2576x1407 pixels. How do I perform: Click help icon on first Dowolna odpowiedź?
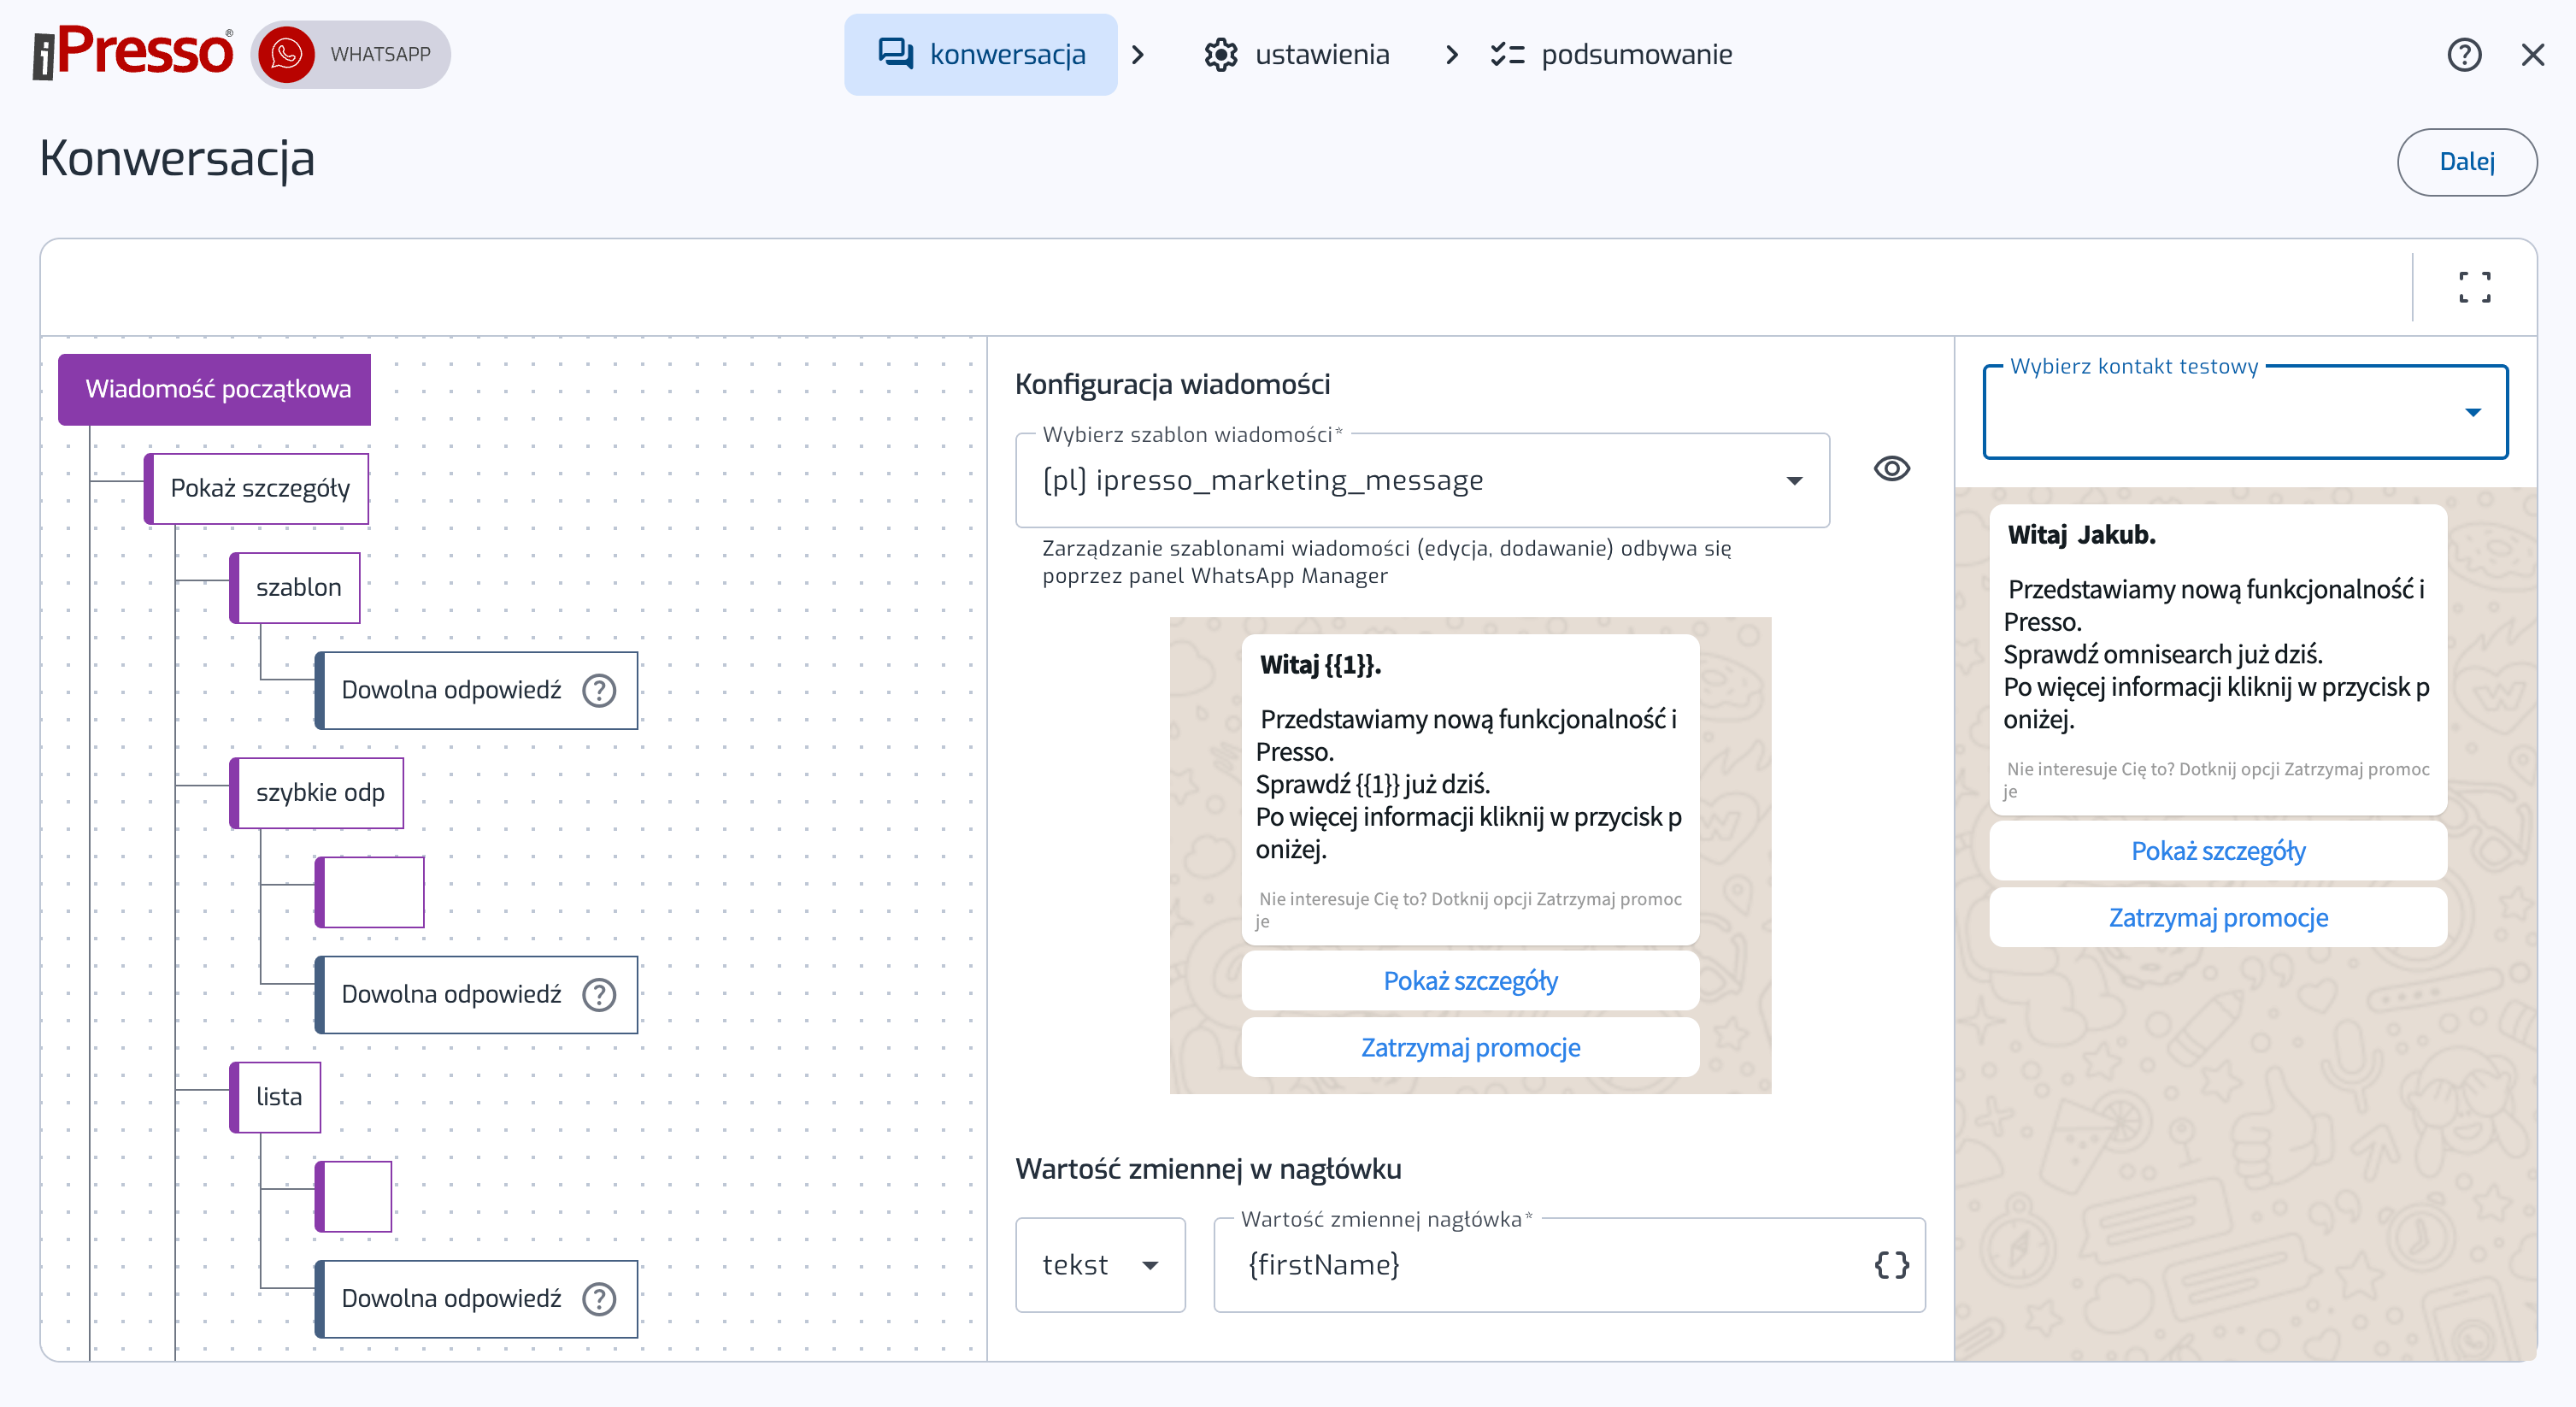[x=599, y=691]
